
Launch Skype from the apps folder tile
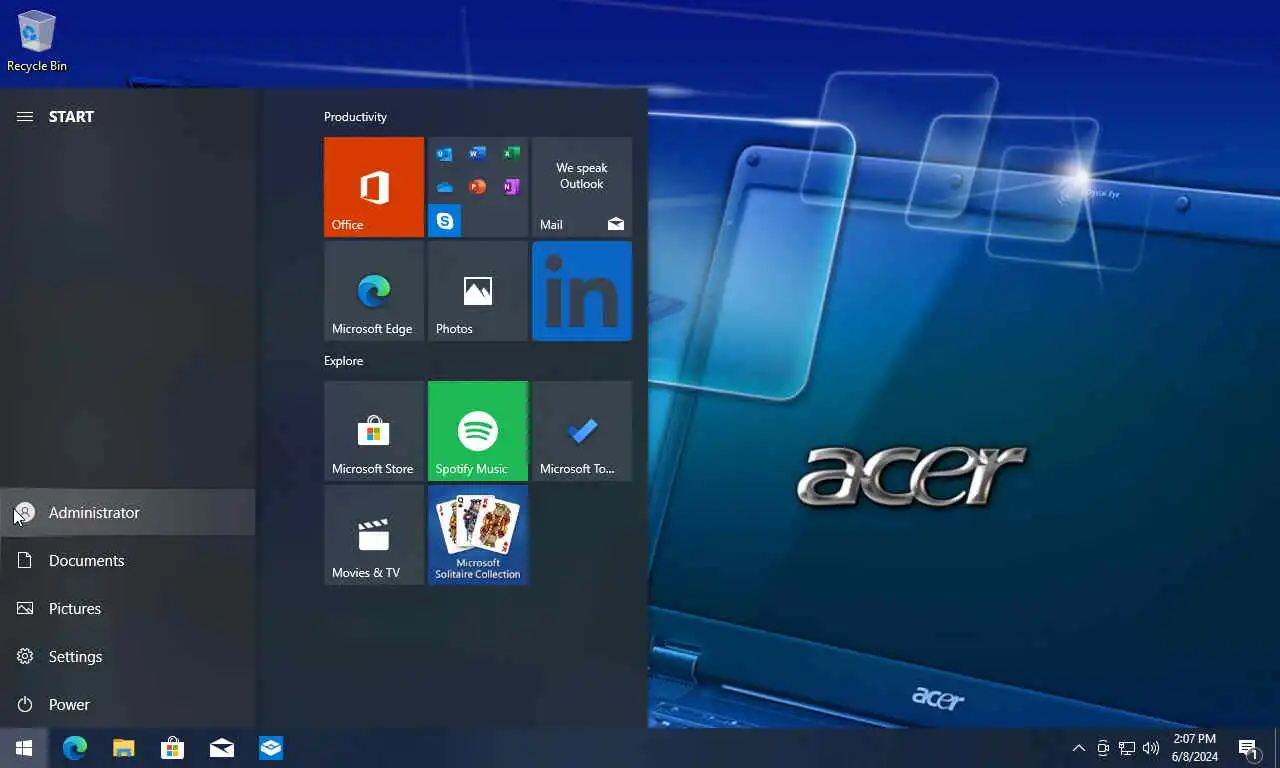click(x=445, y=220)
